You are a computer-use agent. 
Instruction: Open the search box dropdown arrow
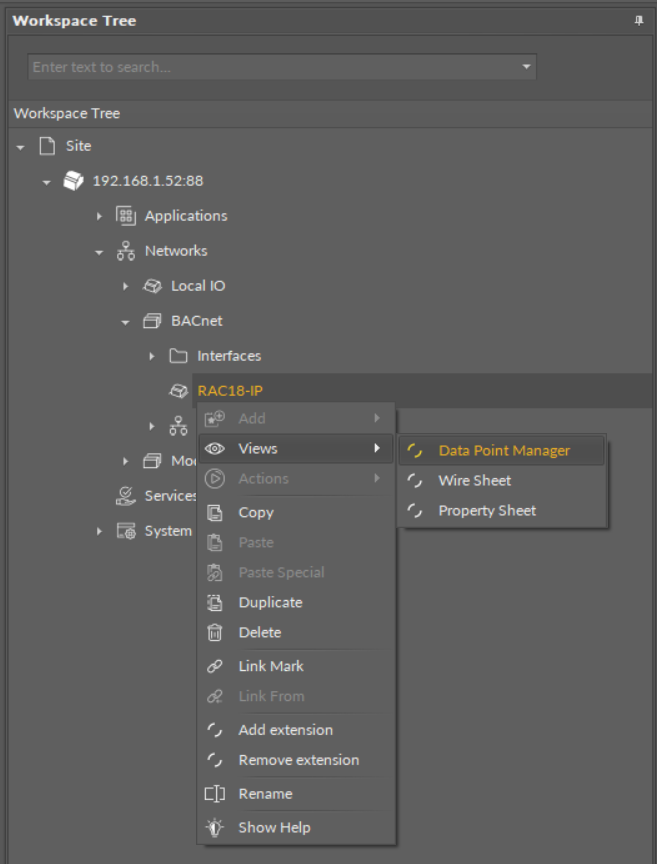[x=526, y=67]
